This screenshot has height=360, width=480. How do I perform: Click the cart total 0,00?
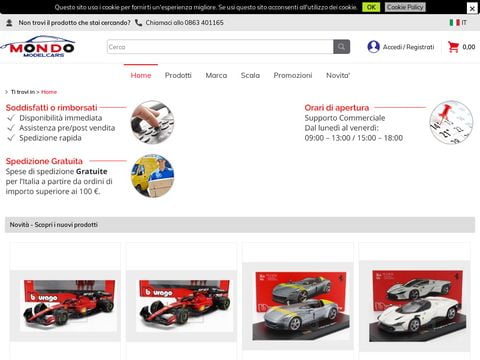pyautogui.click(x=469, y=47)
